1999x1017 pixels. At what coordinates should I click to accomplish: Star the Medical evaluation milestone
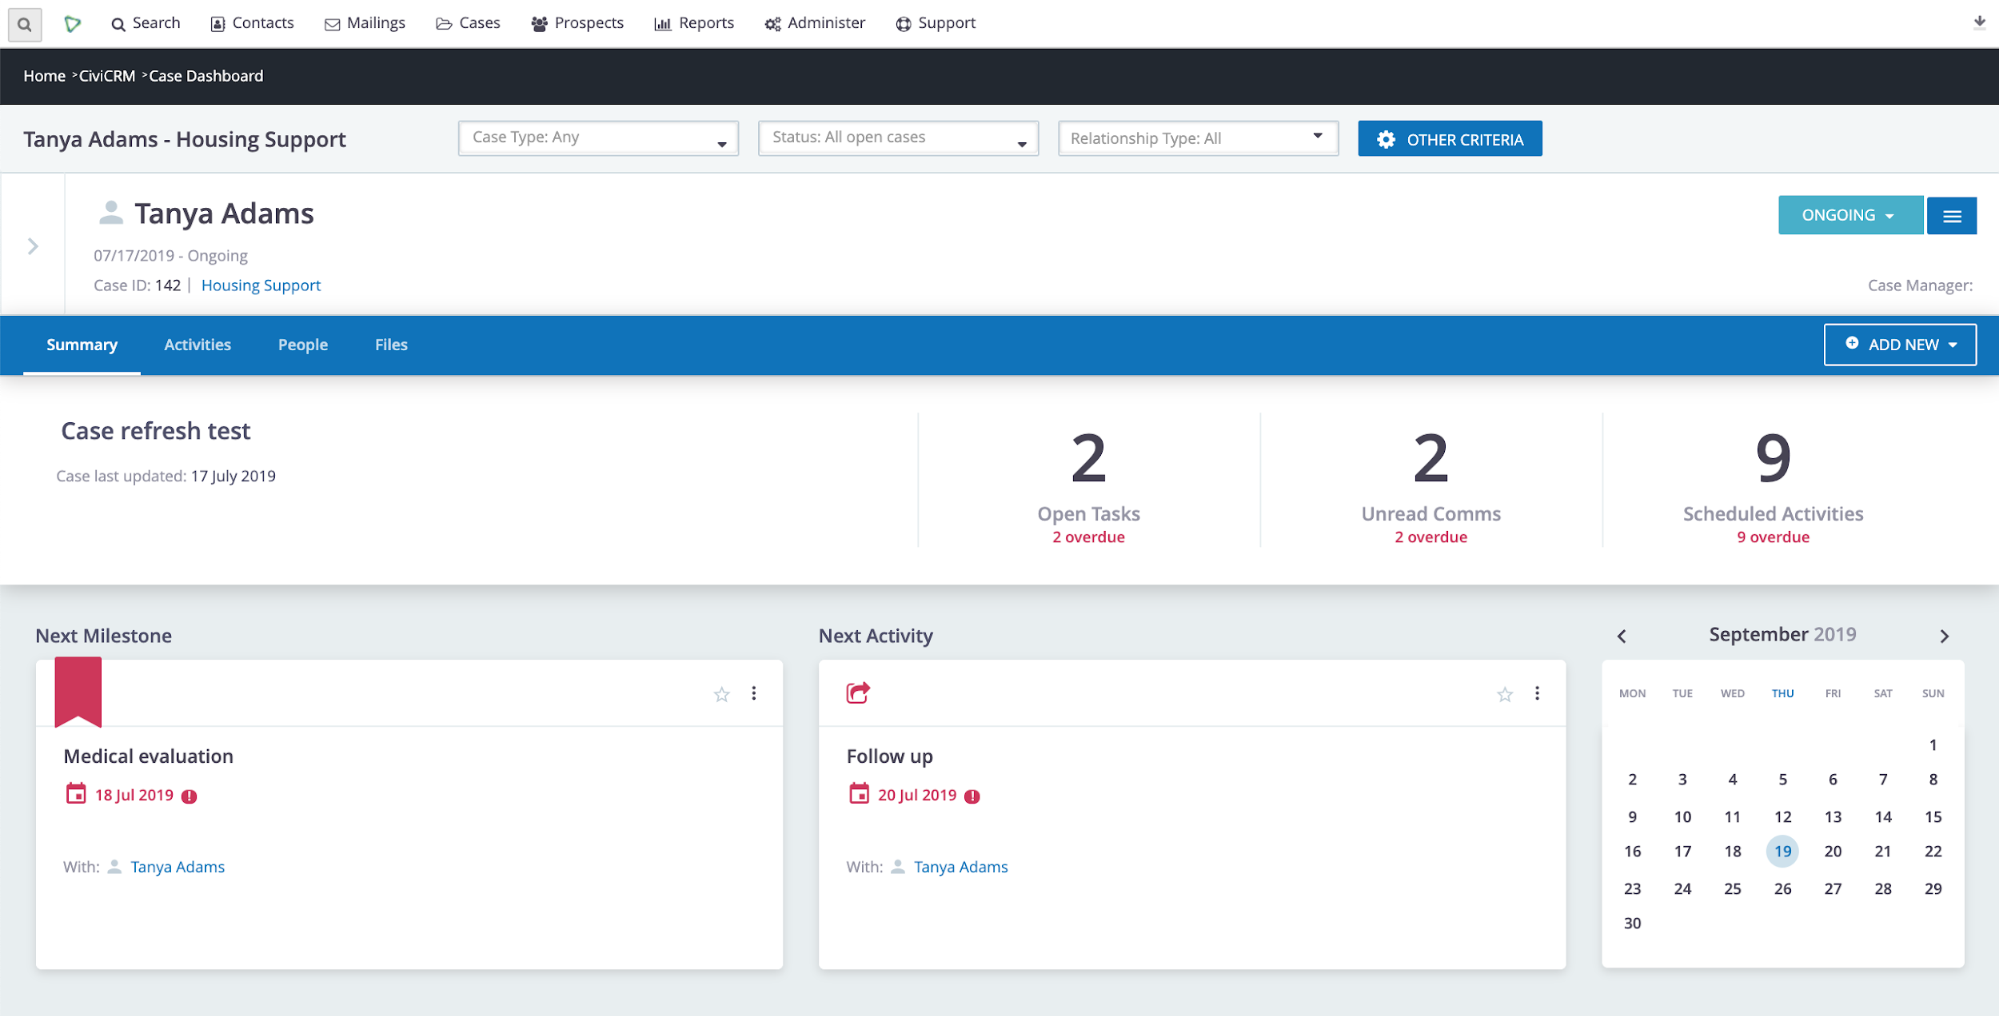[x=722, y=694]
